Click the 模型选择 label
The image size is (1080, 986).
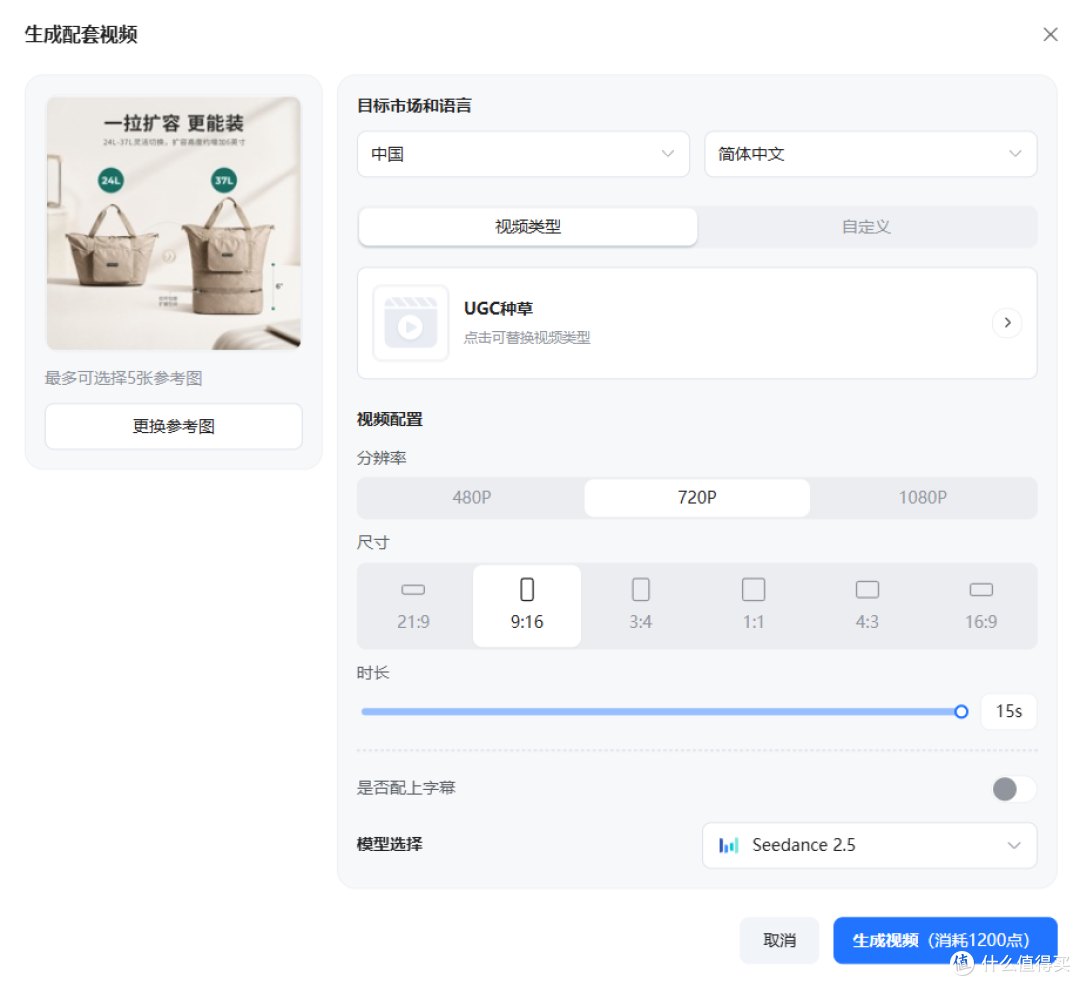click(x=390, y=844)
